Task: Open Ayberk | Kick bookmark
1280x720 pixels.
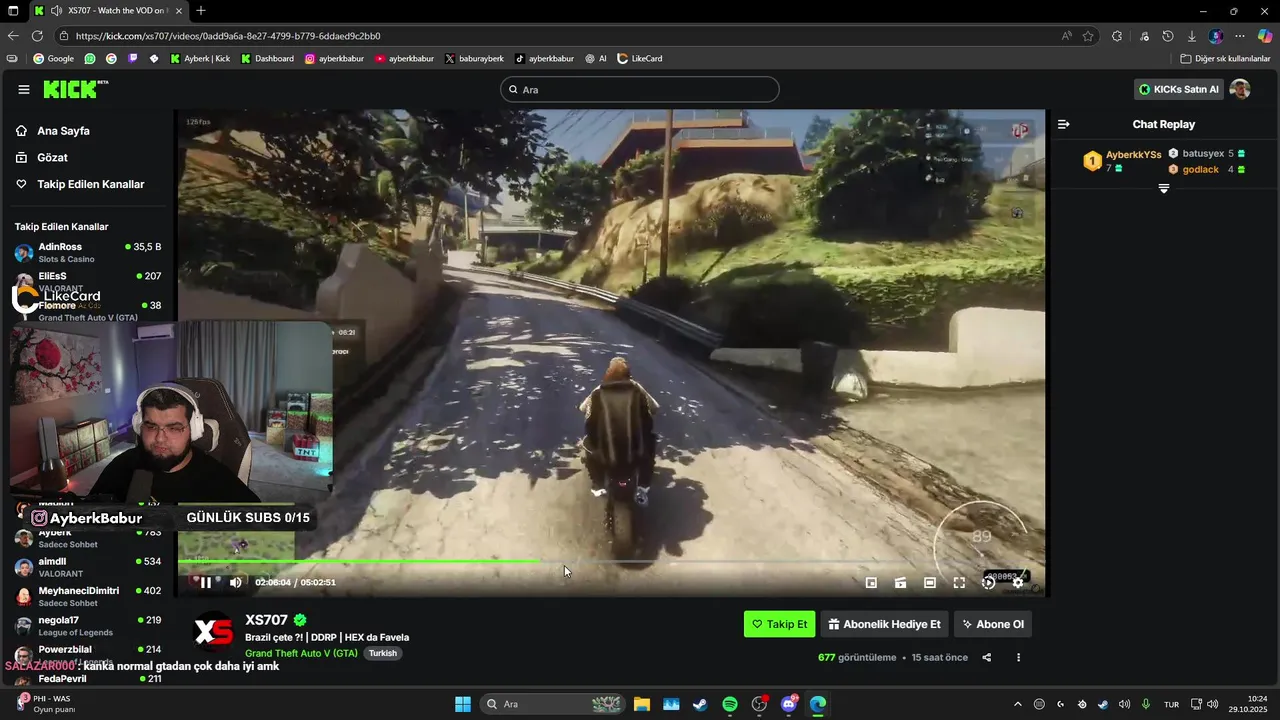Action: pyautogui.click(x=200, y=59)
